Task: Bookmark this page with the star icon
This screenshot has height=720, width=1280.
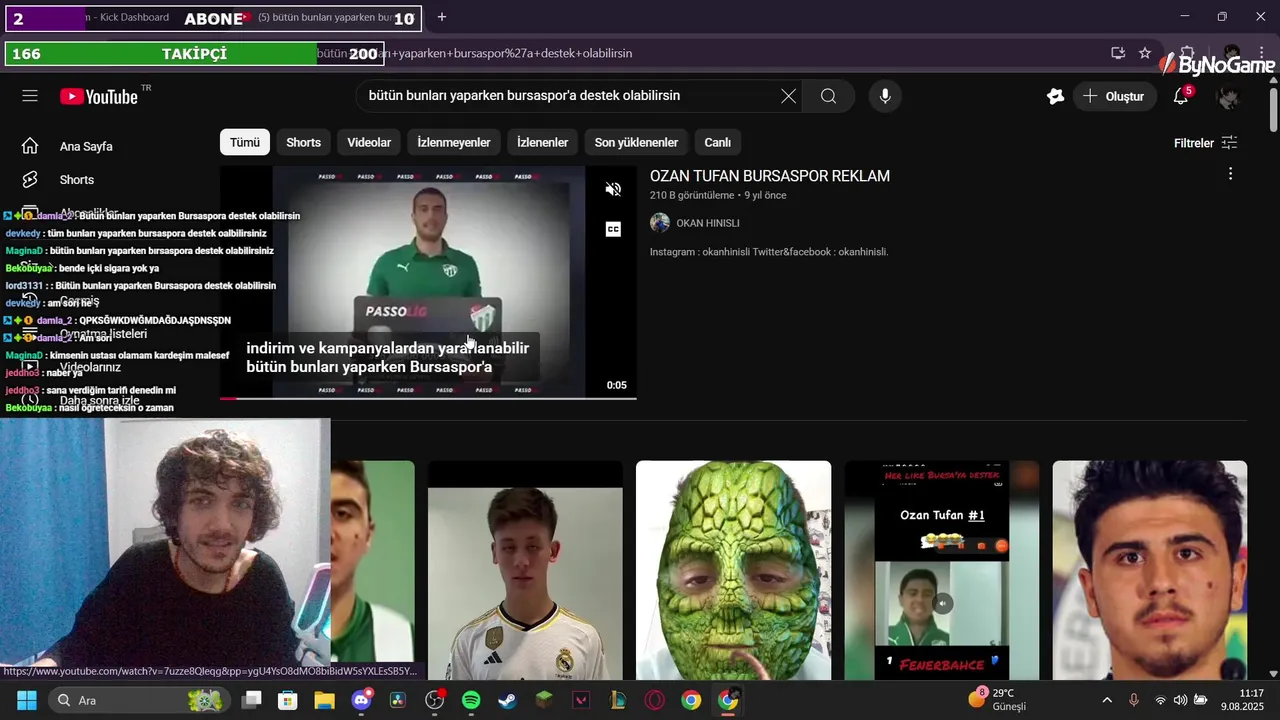Action: tap(1145, 53)
